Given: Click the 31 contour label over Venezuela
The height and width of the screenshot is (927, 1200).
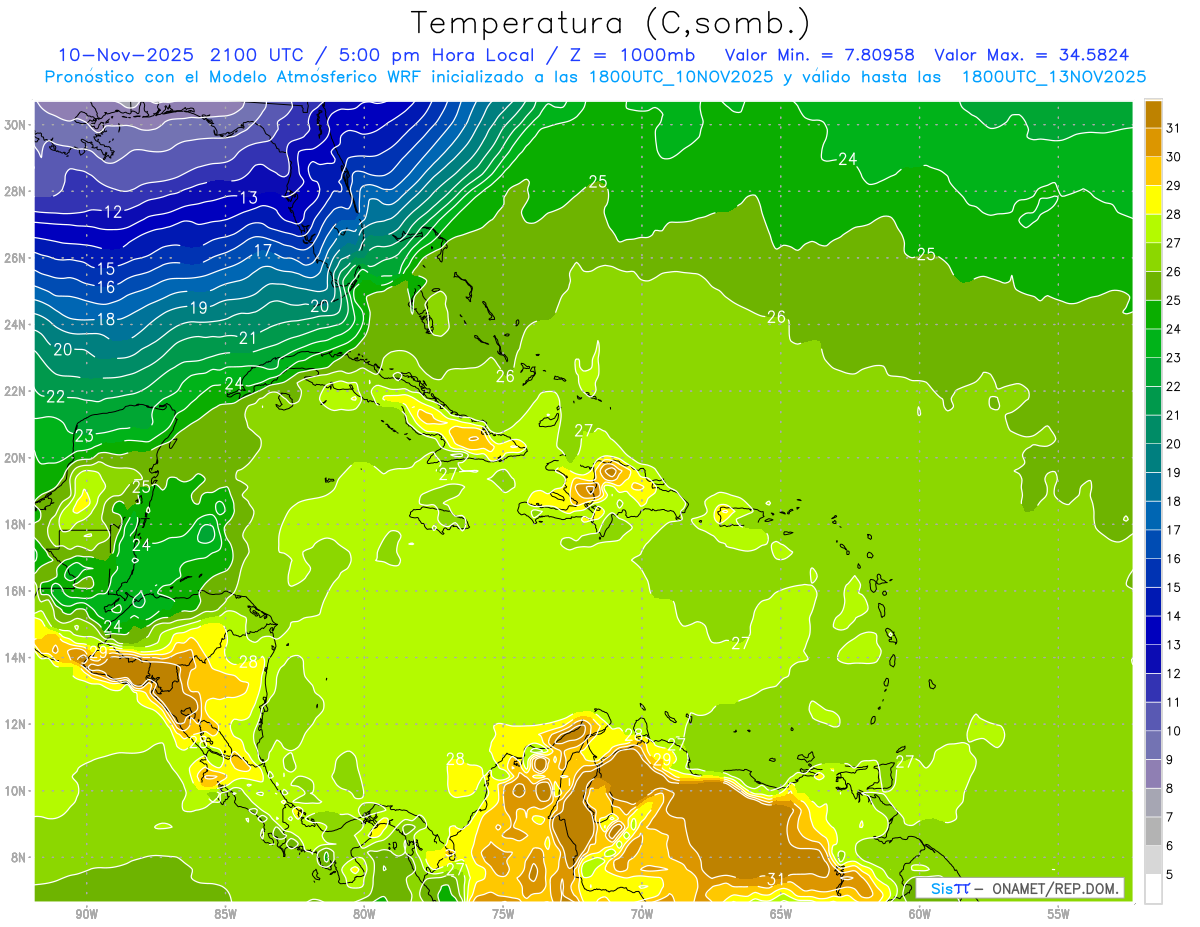Looking at the screenshot, I should pos(775,879).
